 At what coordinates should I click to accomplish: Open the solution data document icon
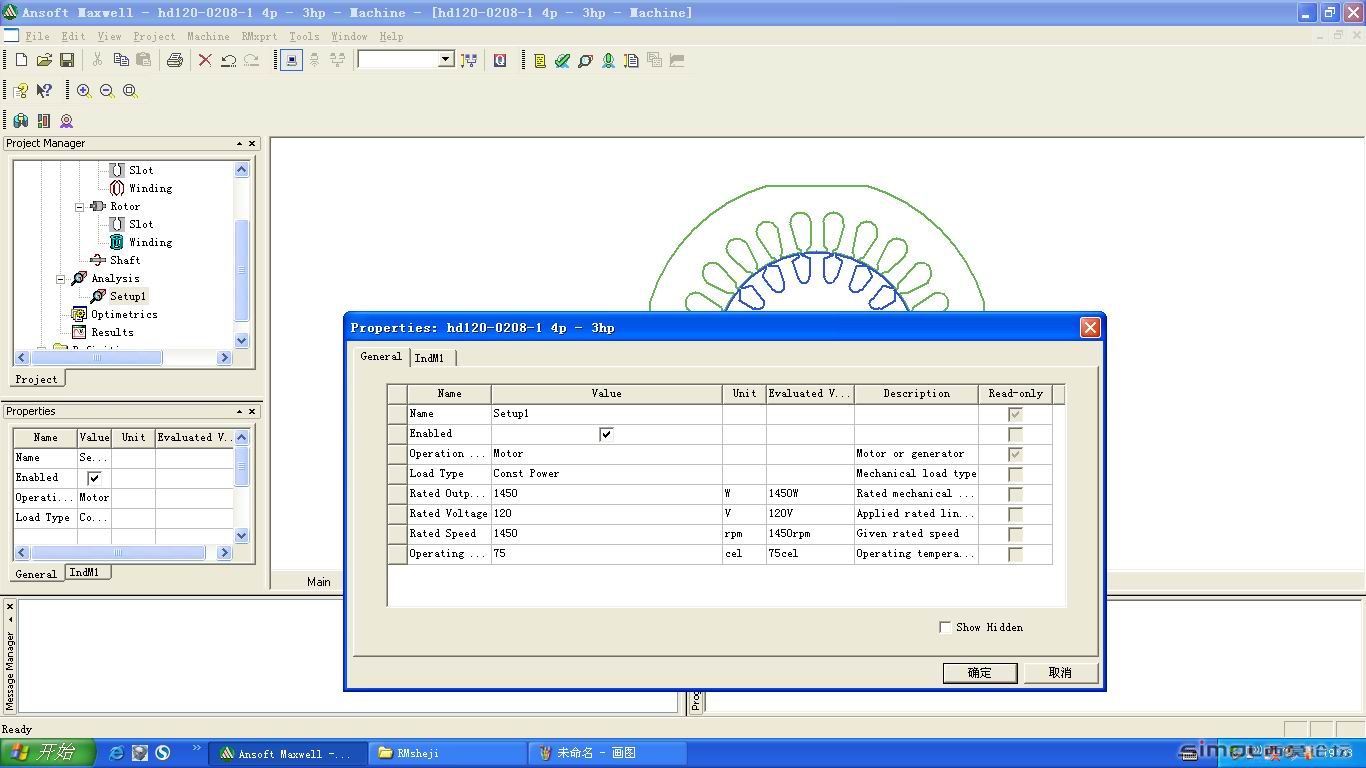631,60
